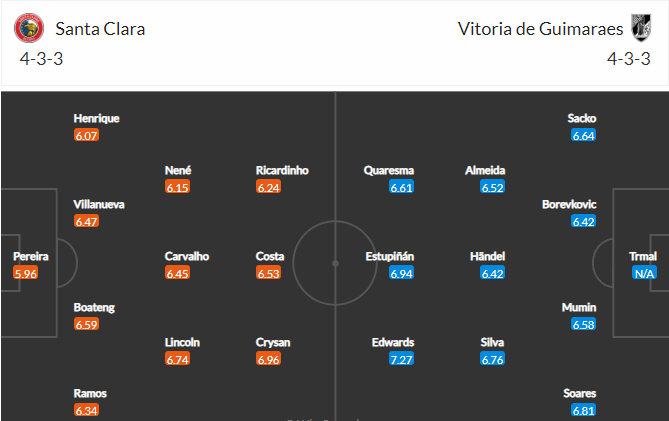Select Crysan's 6.96 rating badge
The image size is (669, 421).
click(x=268, y=359)
